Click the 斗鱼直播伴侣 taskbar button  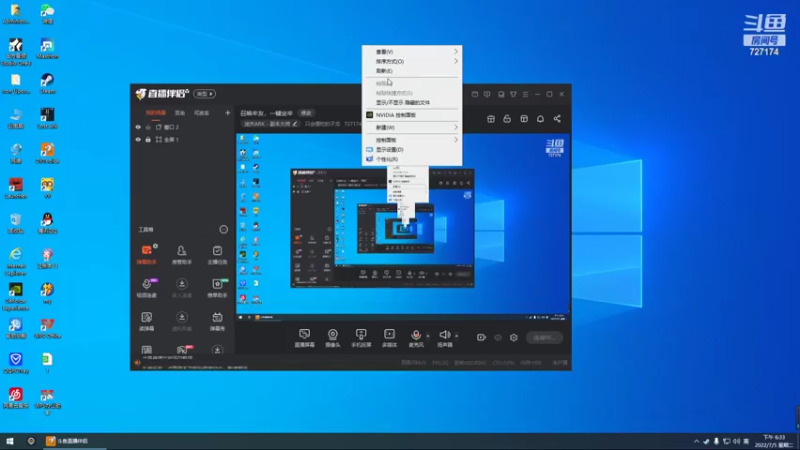(x=74, y=441)
